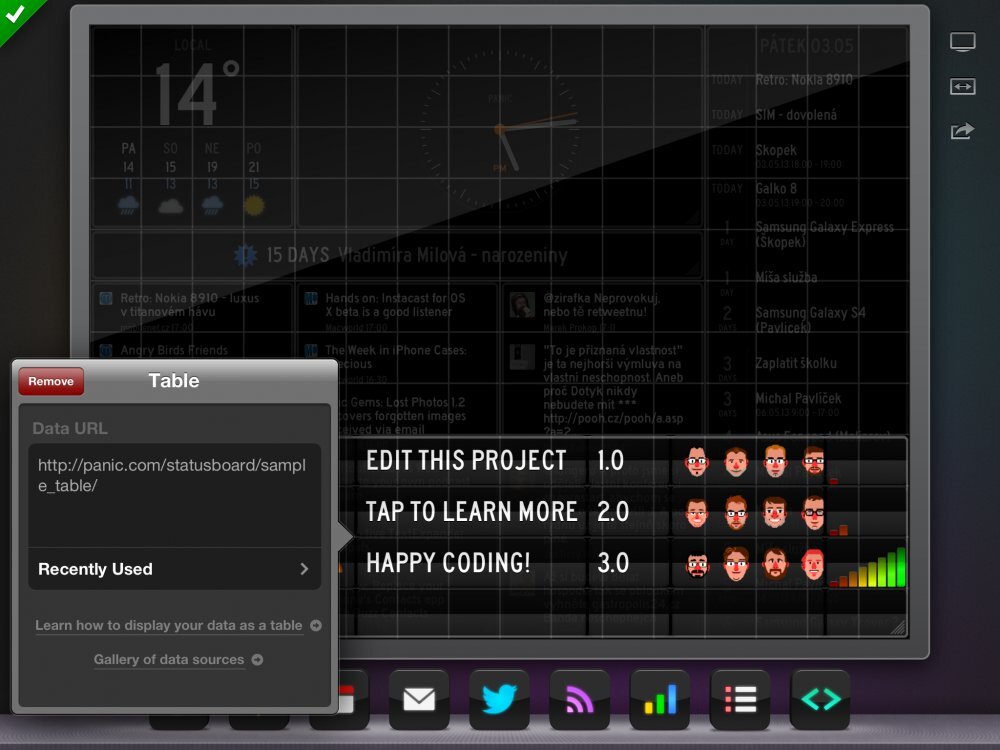Choose the Do-It-Yourself code widget
Image resolution: width=1000 pixels, height=750 pixels.
click(x=819, y=699)
